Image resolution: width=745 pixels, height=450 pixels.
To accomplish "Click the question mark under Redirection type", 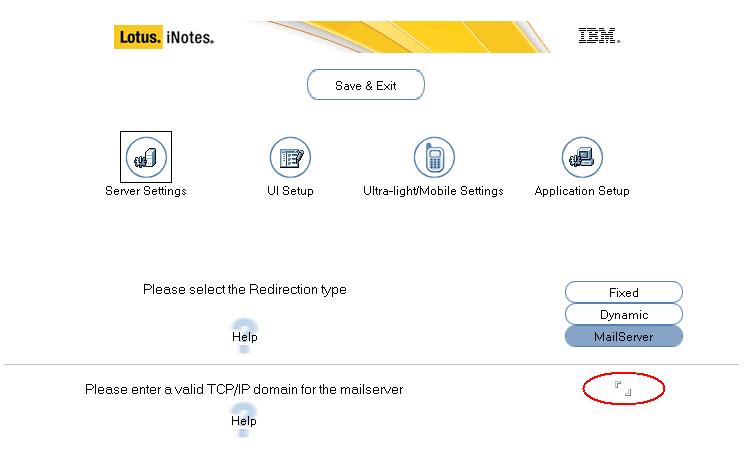I will click(x=244, y=336).
